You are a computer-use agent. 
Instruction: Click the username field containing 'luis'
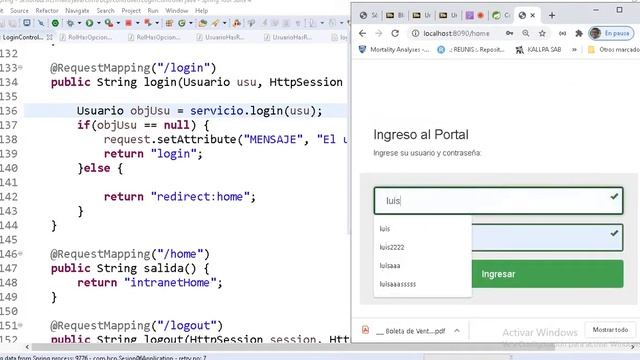click(498, 201)
